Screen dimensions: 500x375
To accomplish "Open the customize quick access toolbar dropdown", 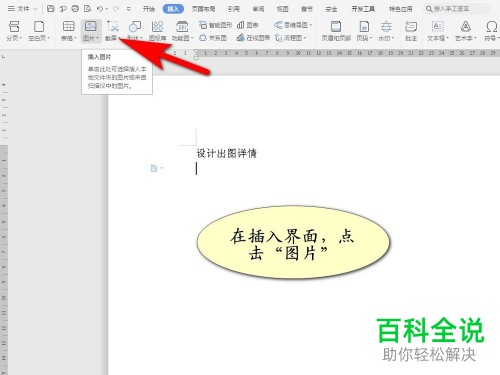I will (129, 9).
